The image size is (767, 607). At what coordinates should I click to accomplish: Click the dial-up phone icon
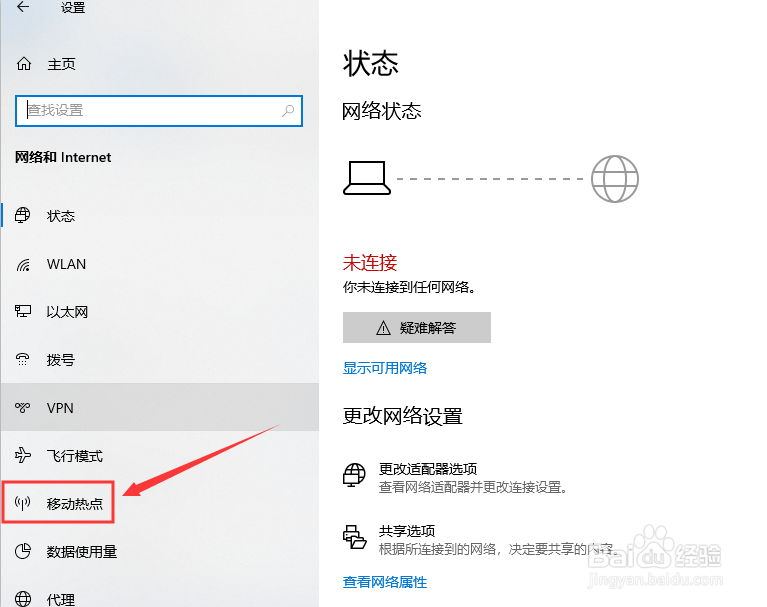point(23,360)
